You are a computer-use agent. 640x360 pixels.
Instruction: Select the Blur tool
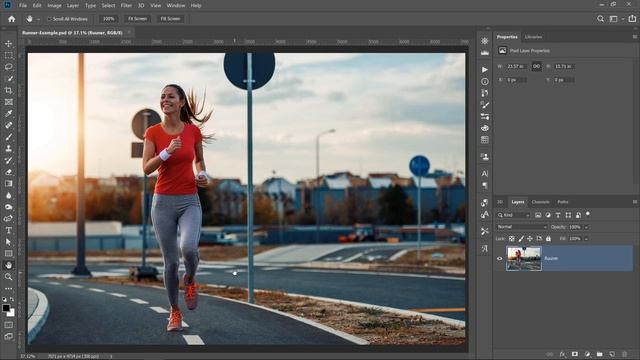click(9, 195)
